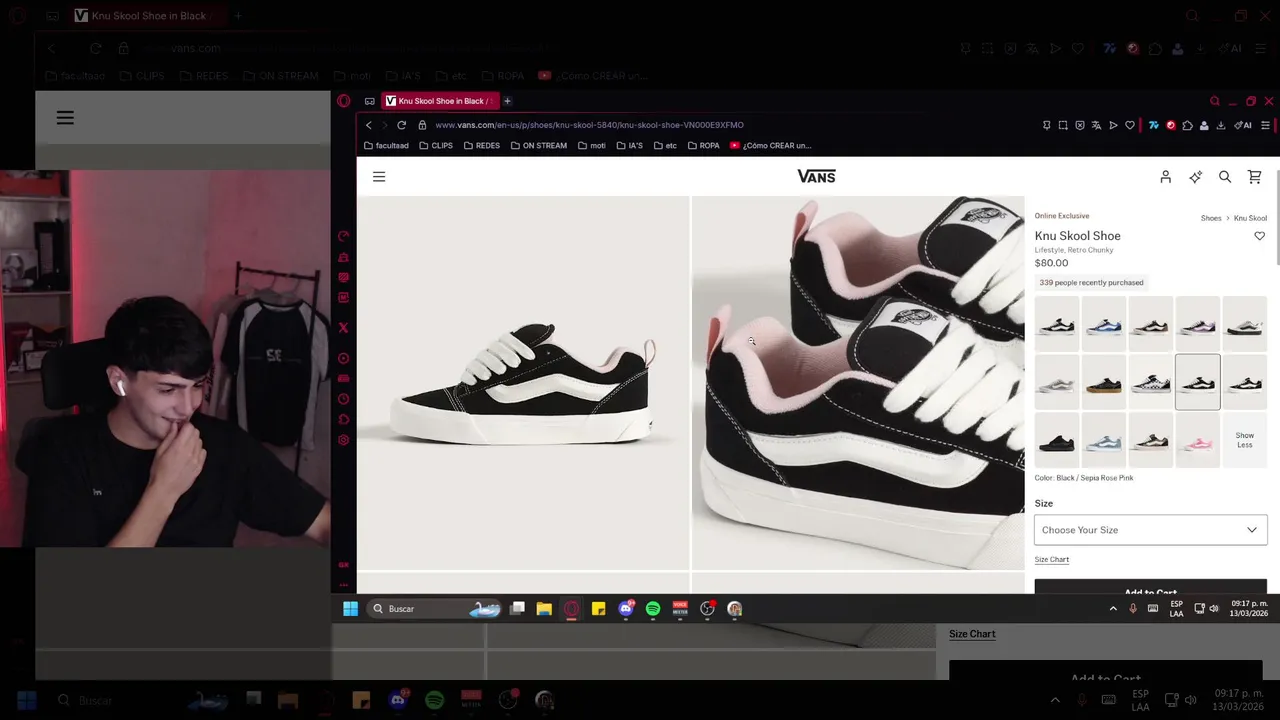Screen dimensions: 1280x720
Task: Open the moti bookmark folder
Action: (592, 146)
